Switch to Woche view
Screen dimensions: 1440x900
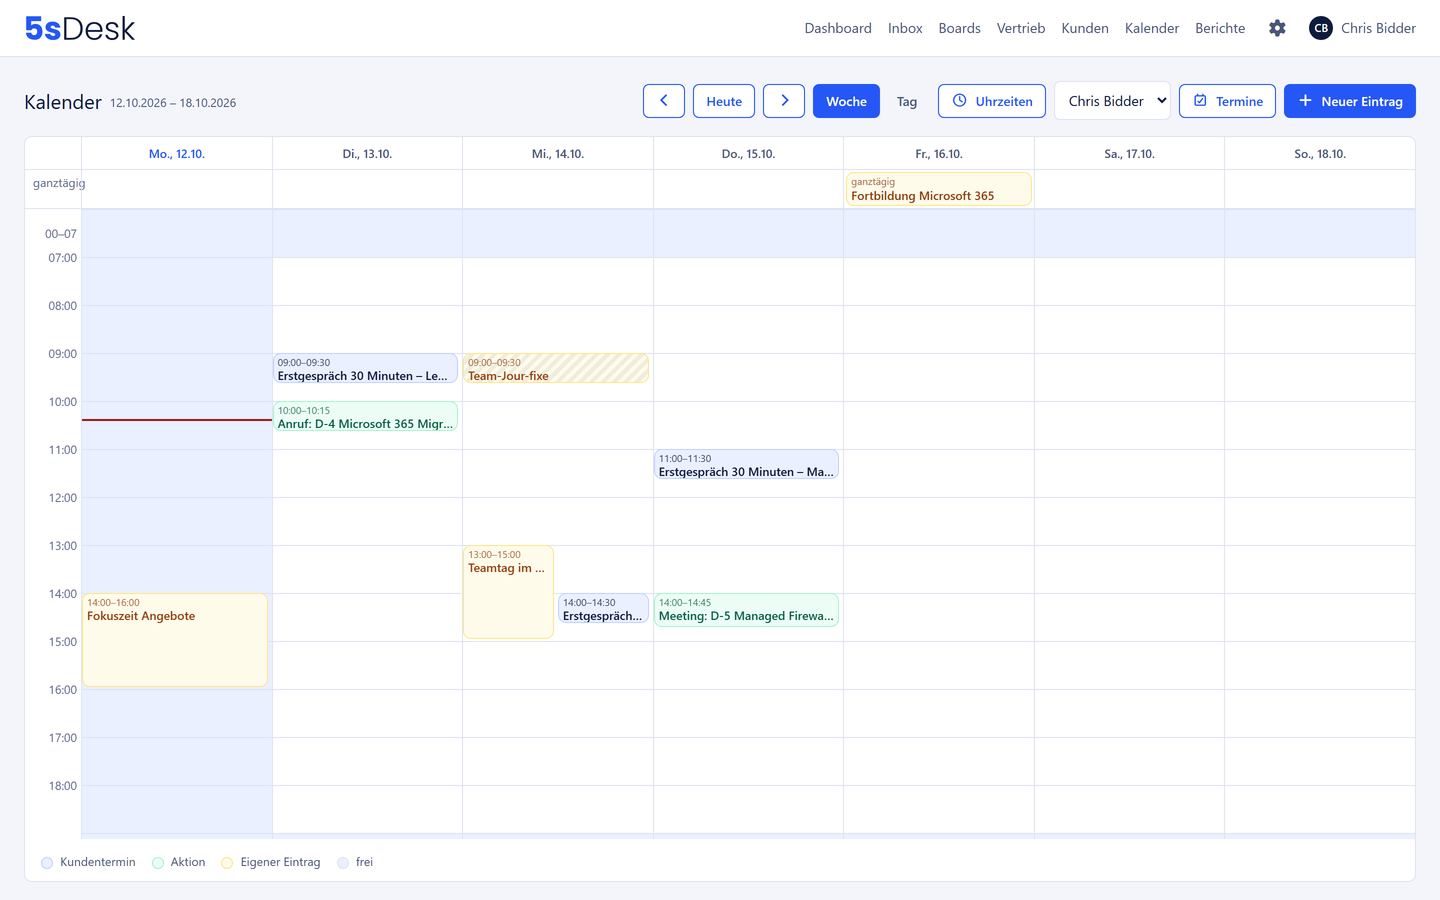[846, 101]
